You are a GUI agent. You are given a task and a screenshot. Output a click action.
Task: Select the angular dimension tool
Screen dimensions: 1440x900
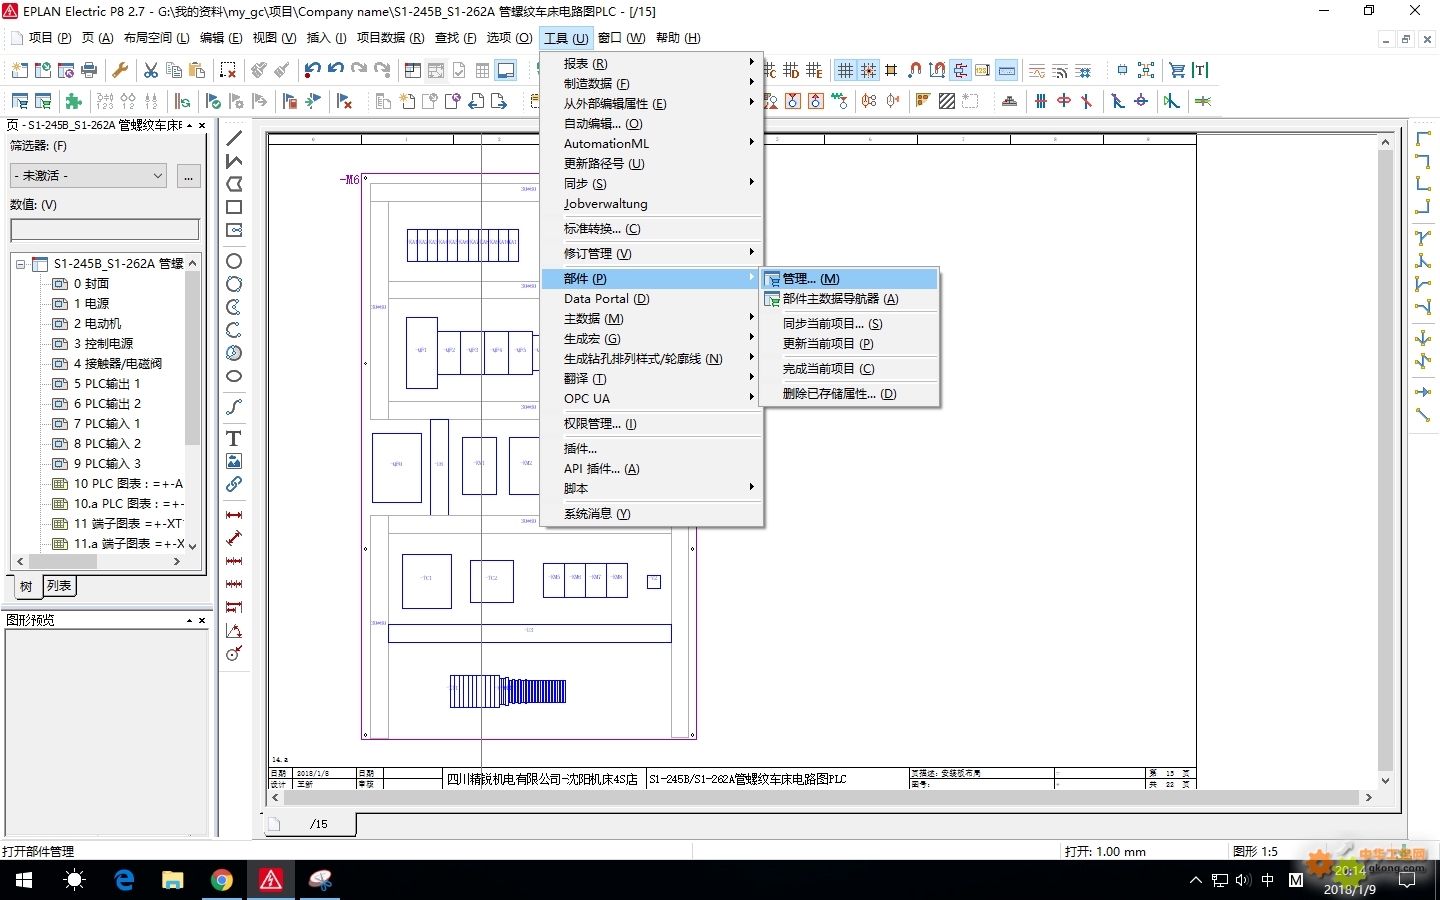pos(234,630)
